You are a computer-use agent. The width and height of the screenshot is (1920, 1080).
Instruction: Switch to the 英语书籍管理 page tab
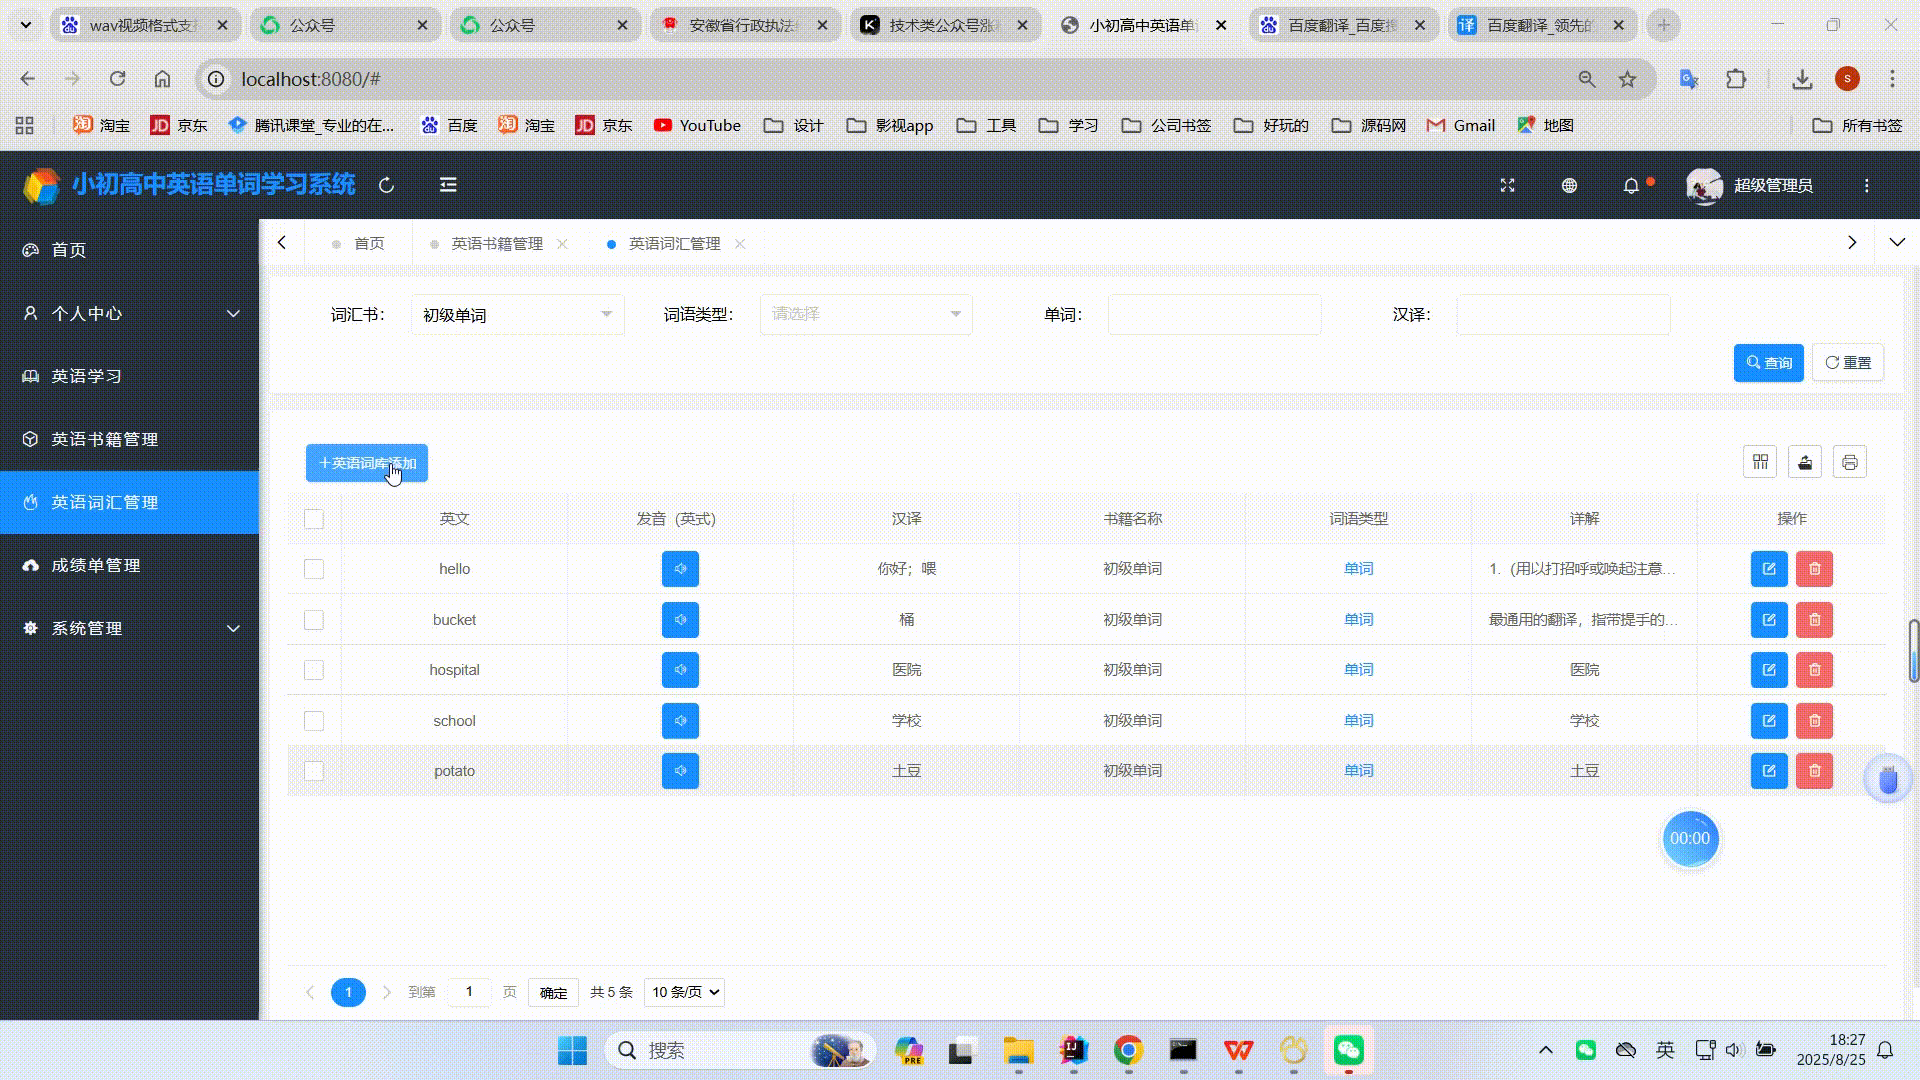coord(497,244)
